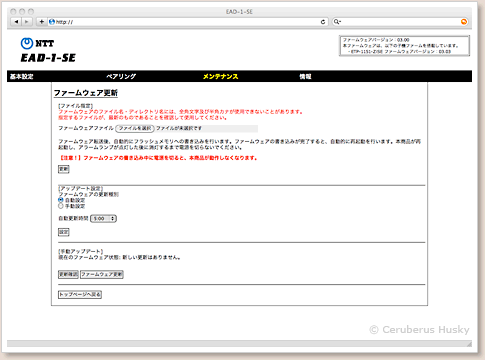Screen dimensions: 485x360
Task: Open the 5:00 auto-update time dropdown
Action: pyautogui.click(x=103, y=219)
